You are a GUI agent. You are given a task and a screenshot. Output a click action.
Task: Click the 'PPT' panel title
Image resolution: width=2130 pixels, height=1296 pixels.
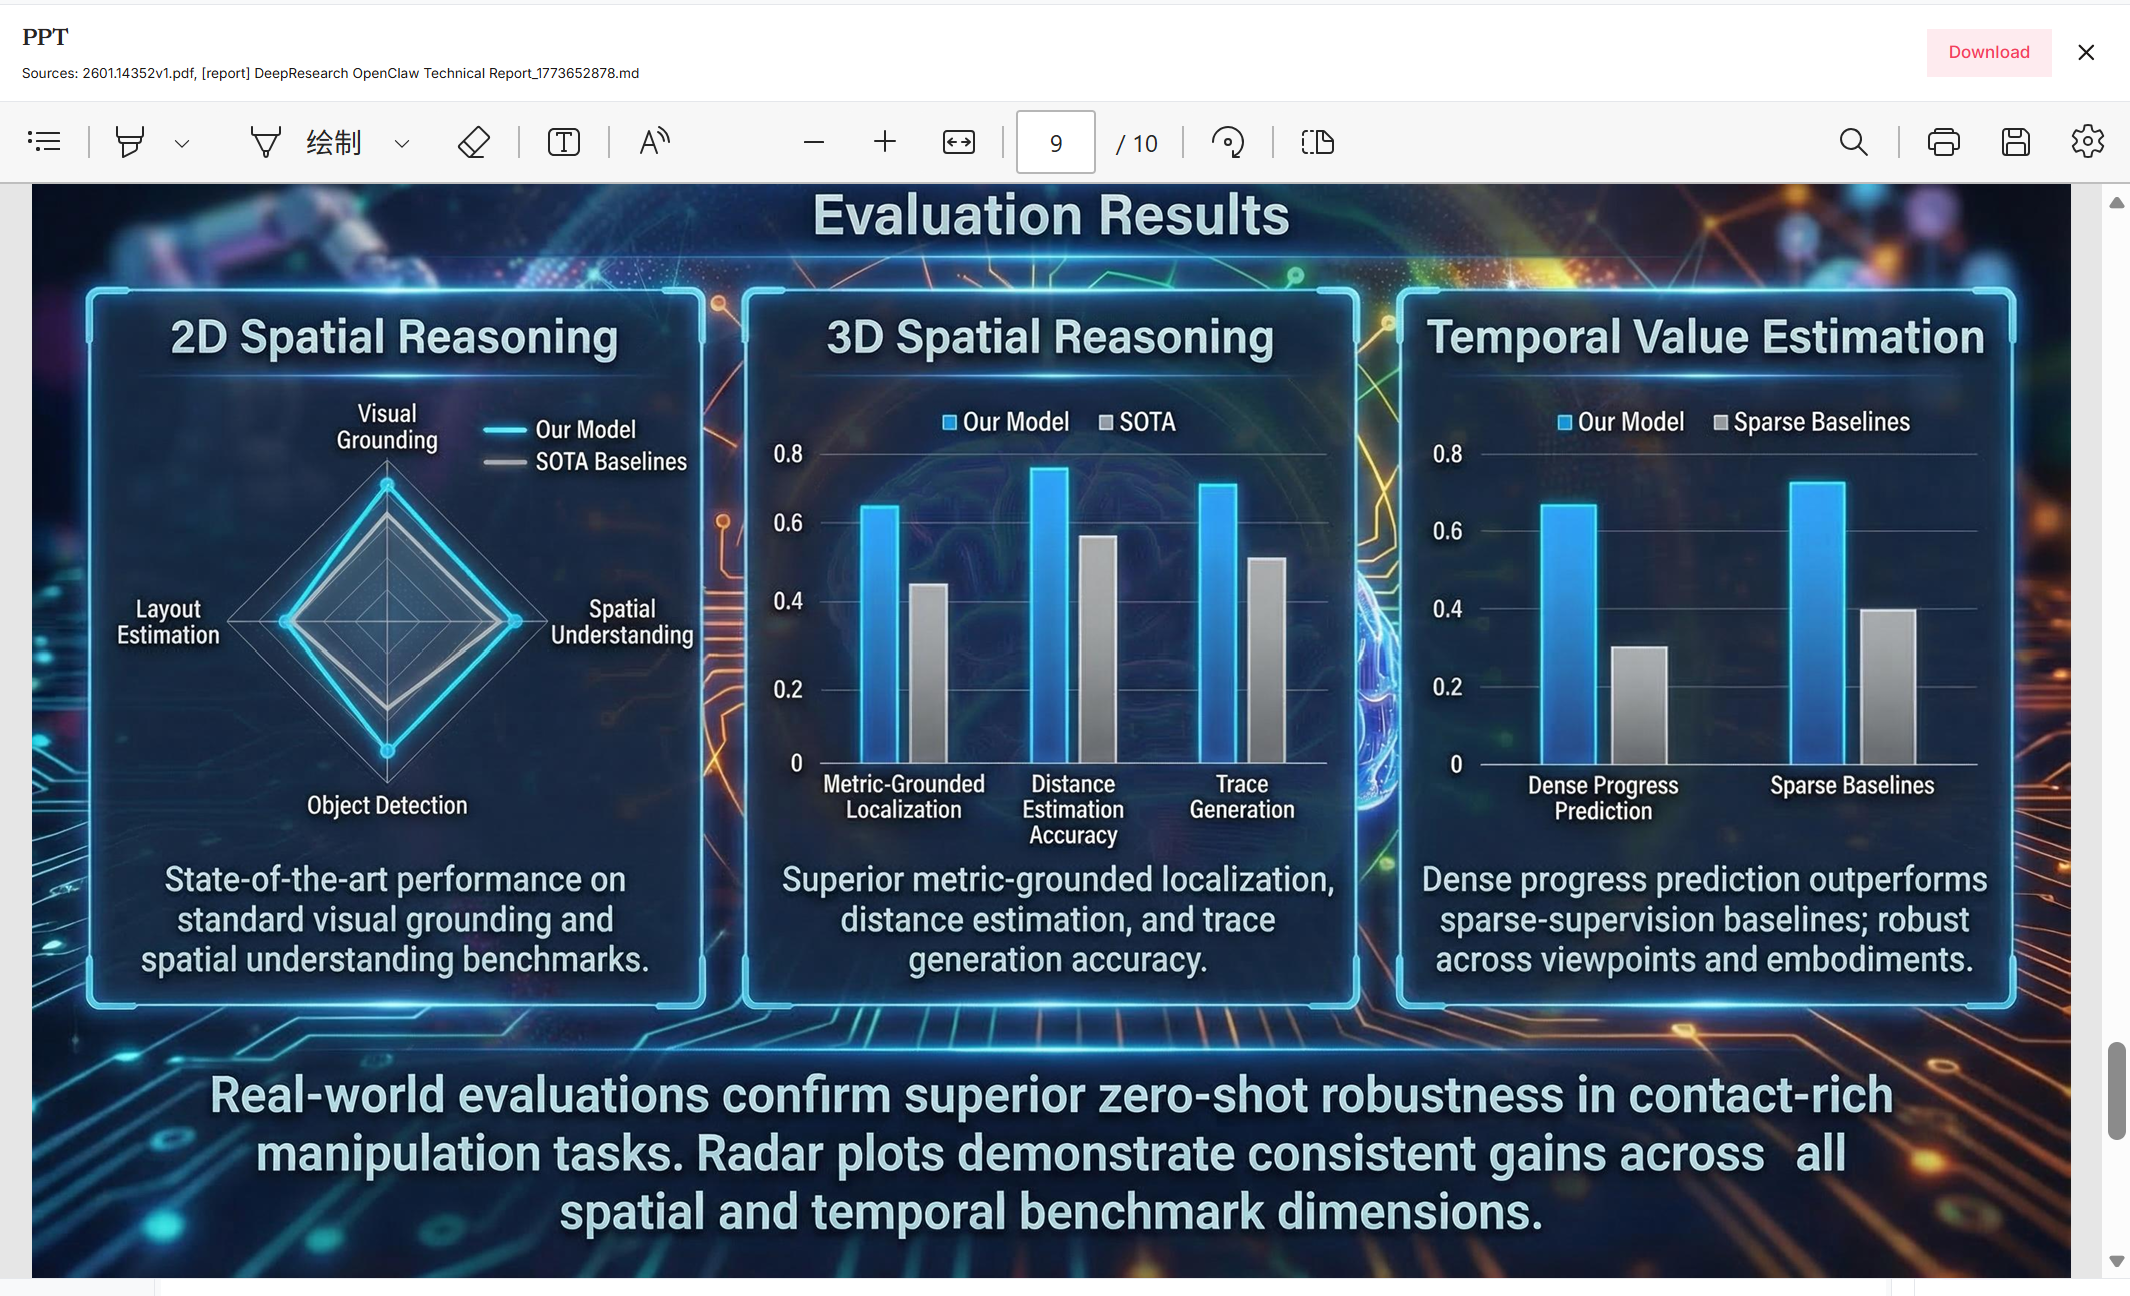45,37
